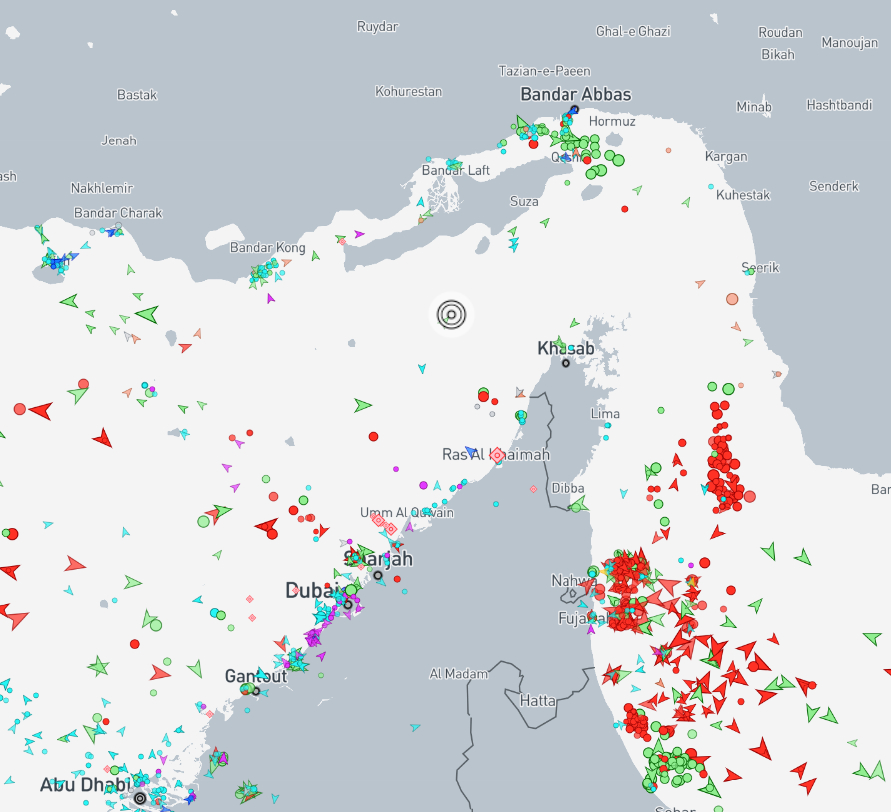Click the red diamond marker at Ras Al Khaimah
Screen dimensions: 891x812
(x=497, y=455)
